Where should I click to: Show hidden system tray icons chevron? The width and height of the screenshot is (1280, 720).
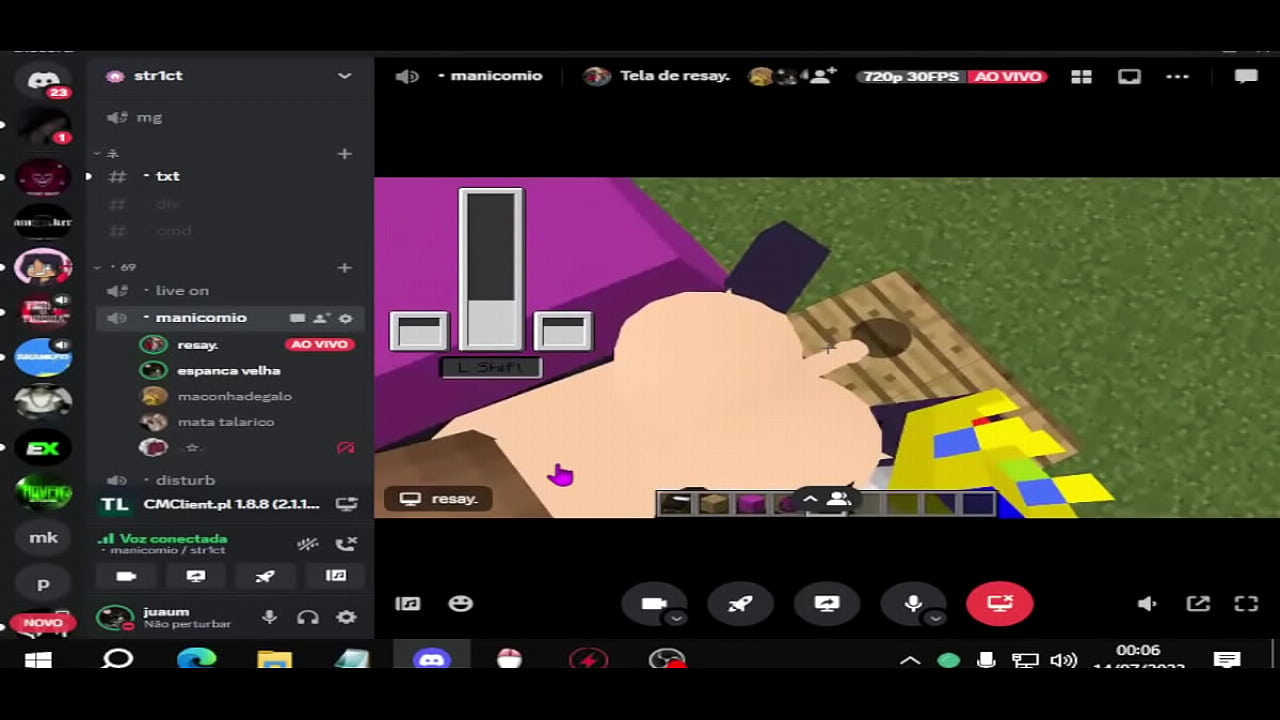coord(910,661)
